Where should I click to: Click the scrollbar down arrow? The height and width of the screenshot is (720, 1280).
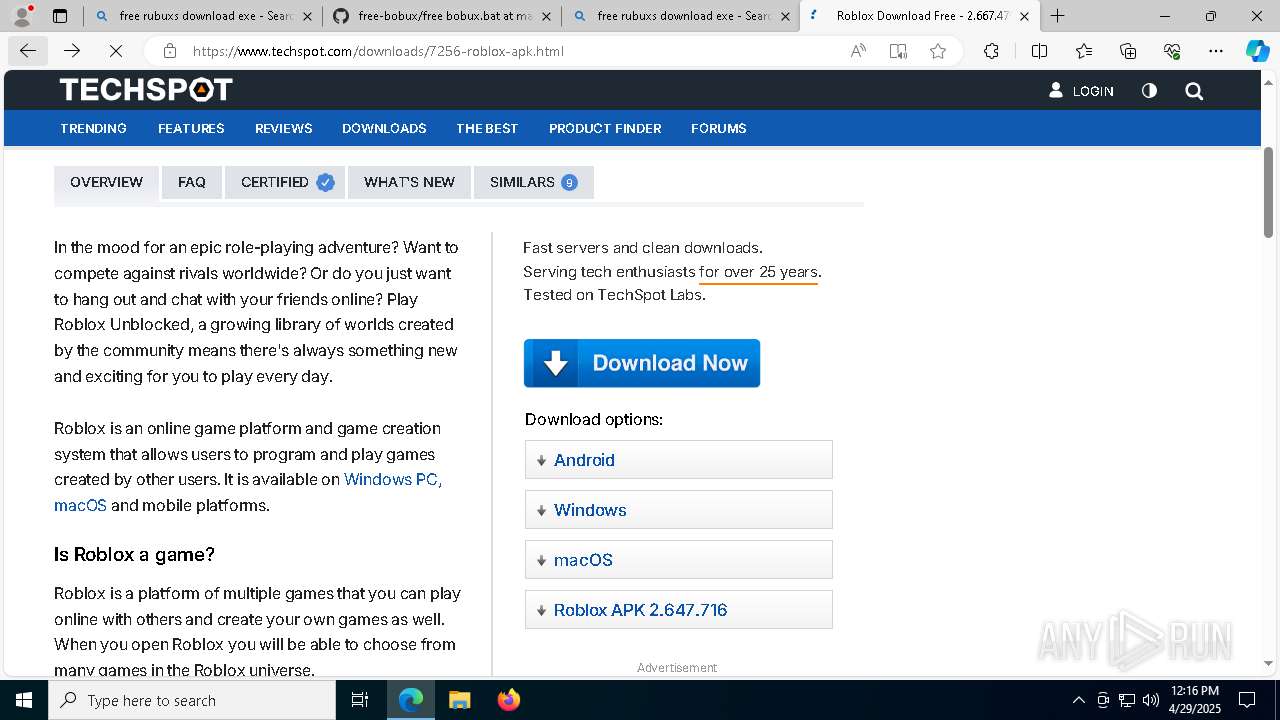[x=1269, y=663]
